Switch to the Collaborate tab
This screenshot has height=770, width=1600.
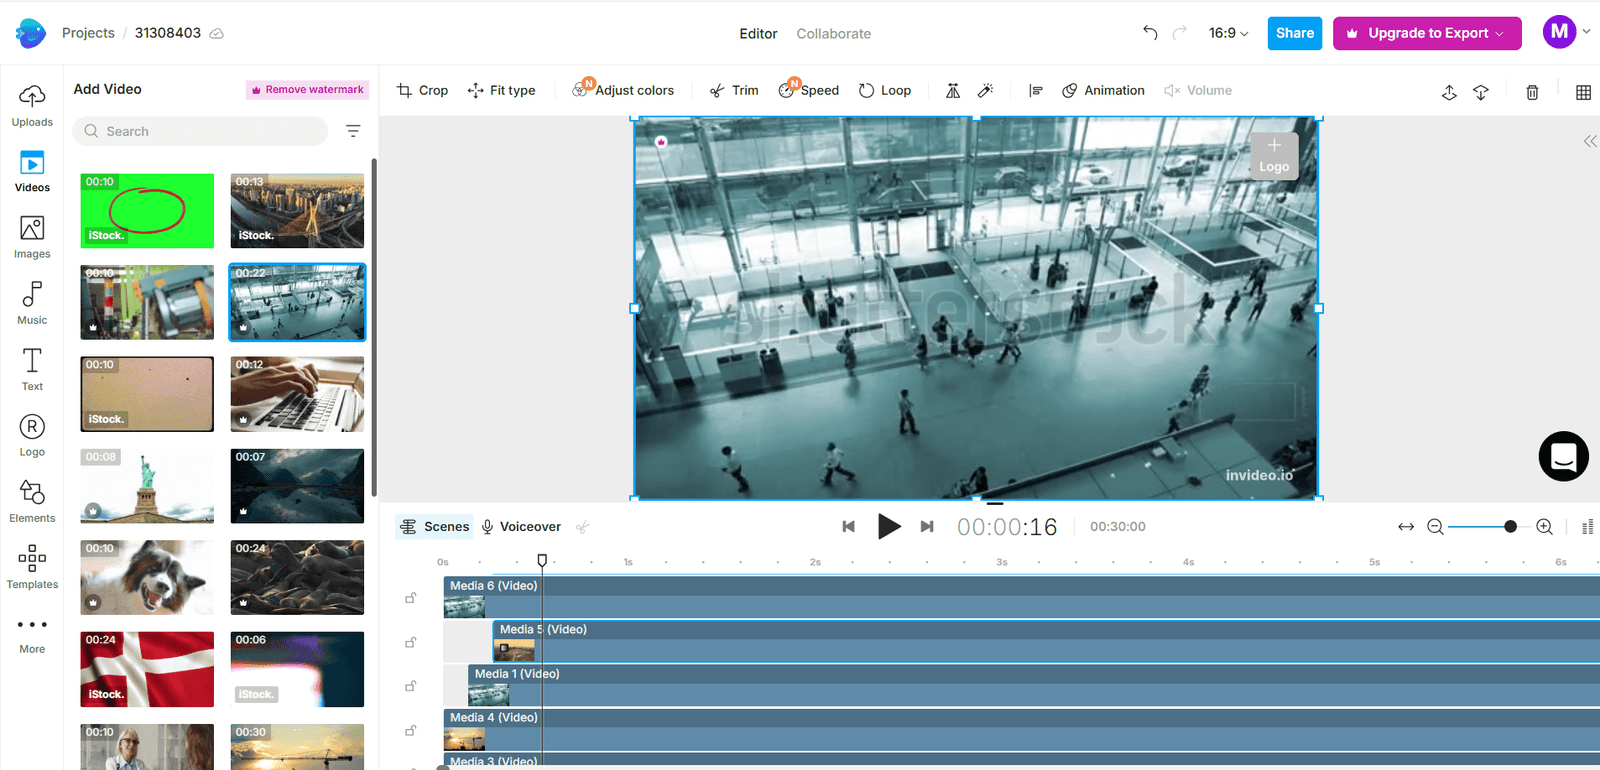coord(834,33)
